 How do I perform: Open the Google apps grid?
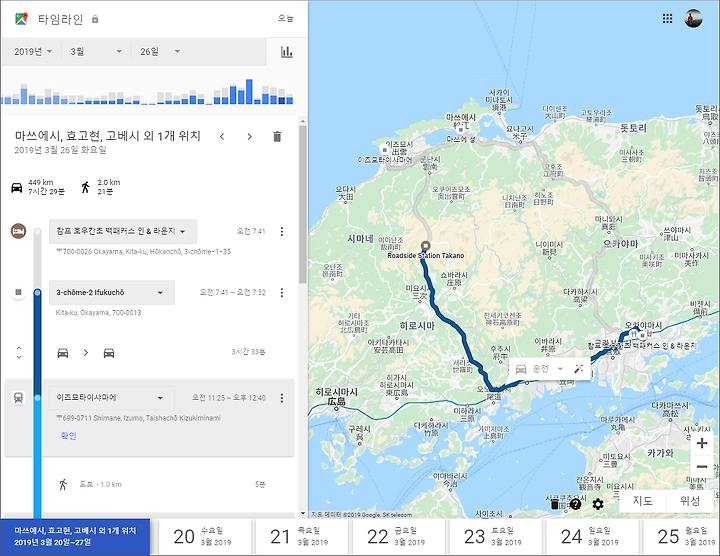[667, 18]
